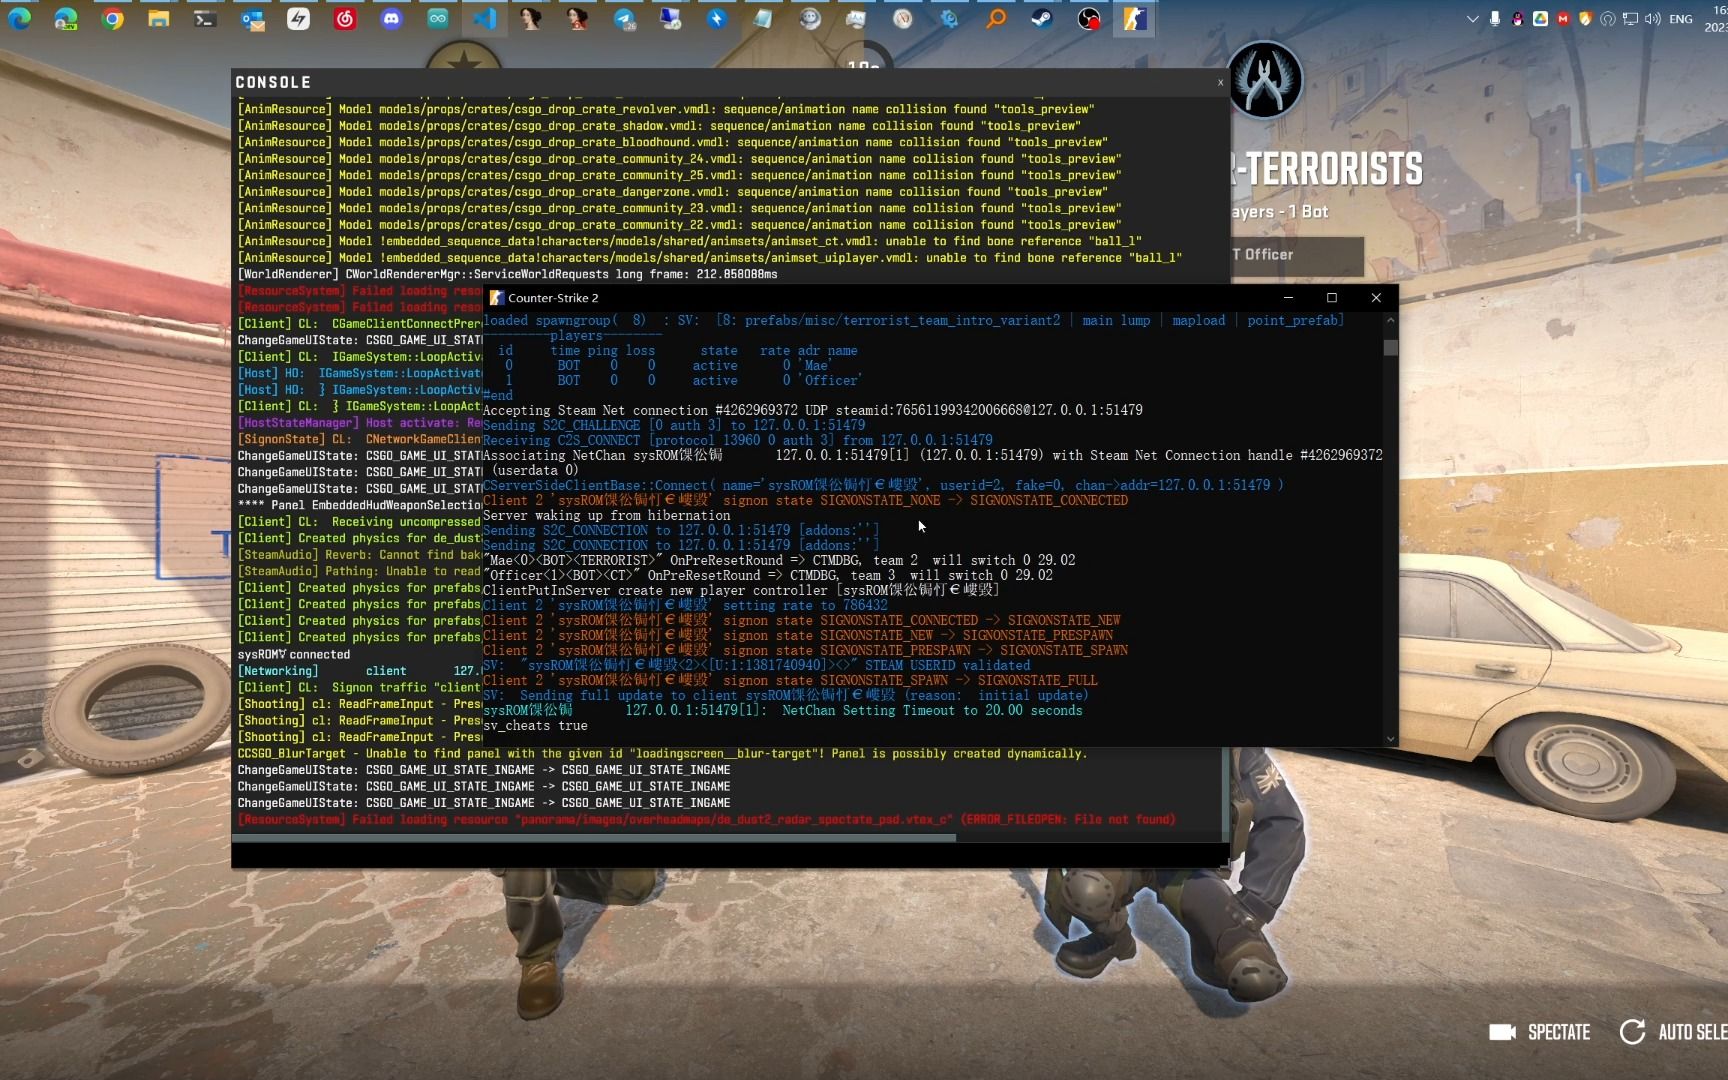The height and width of the screenshot is (1080, 1728).
Task: Open Microsoft Edge from the taskbar
Action: pyautogui.click(x=20, y=18)
